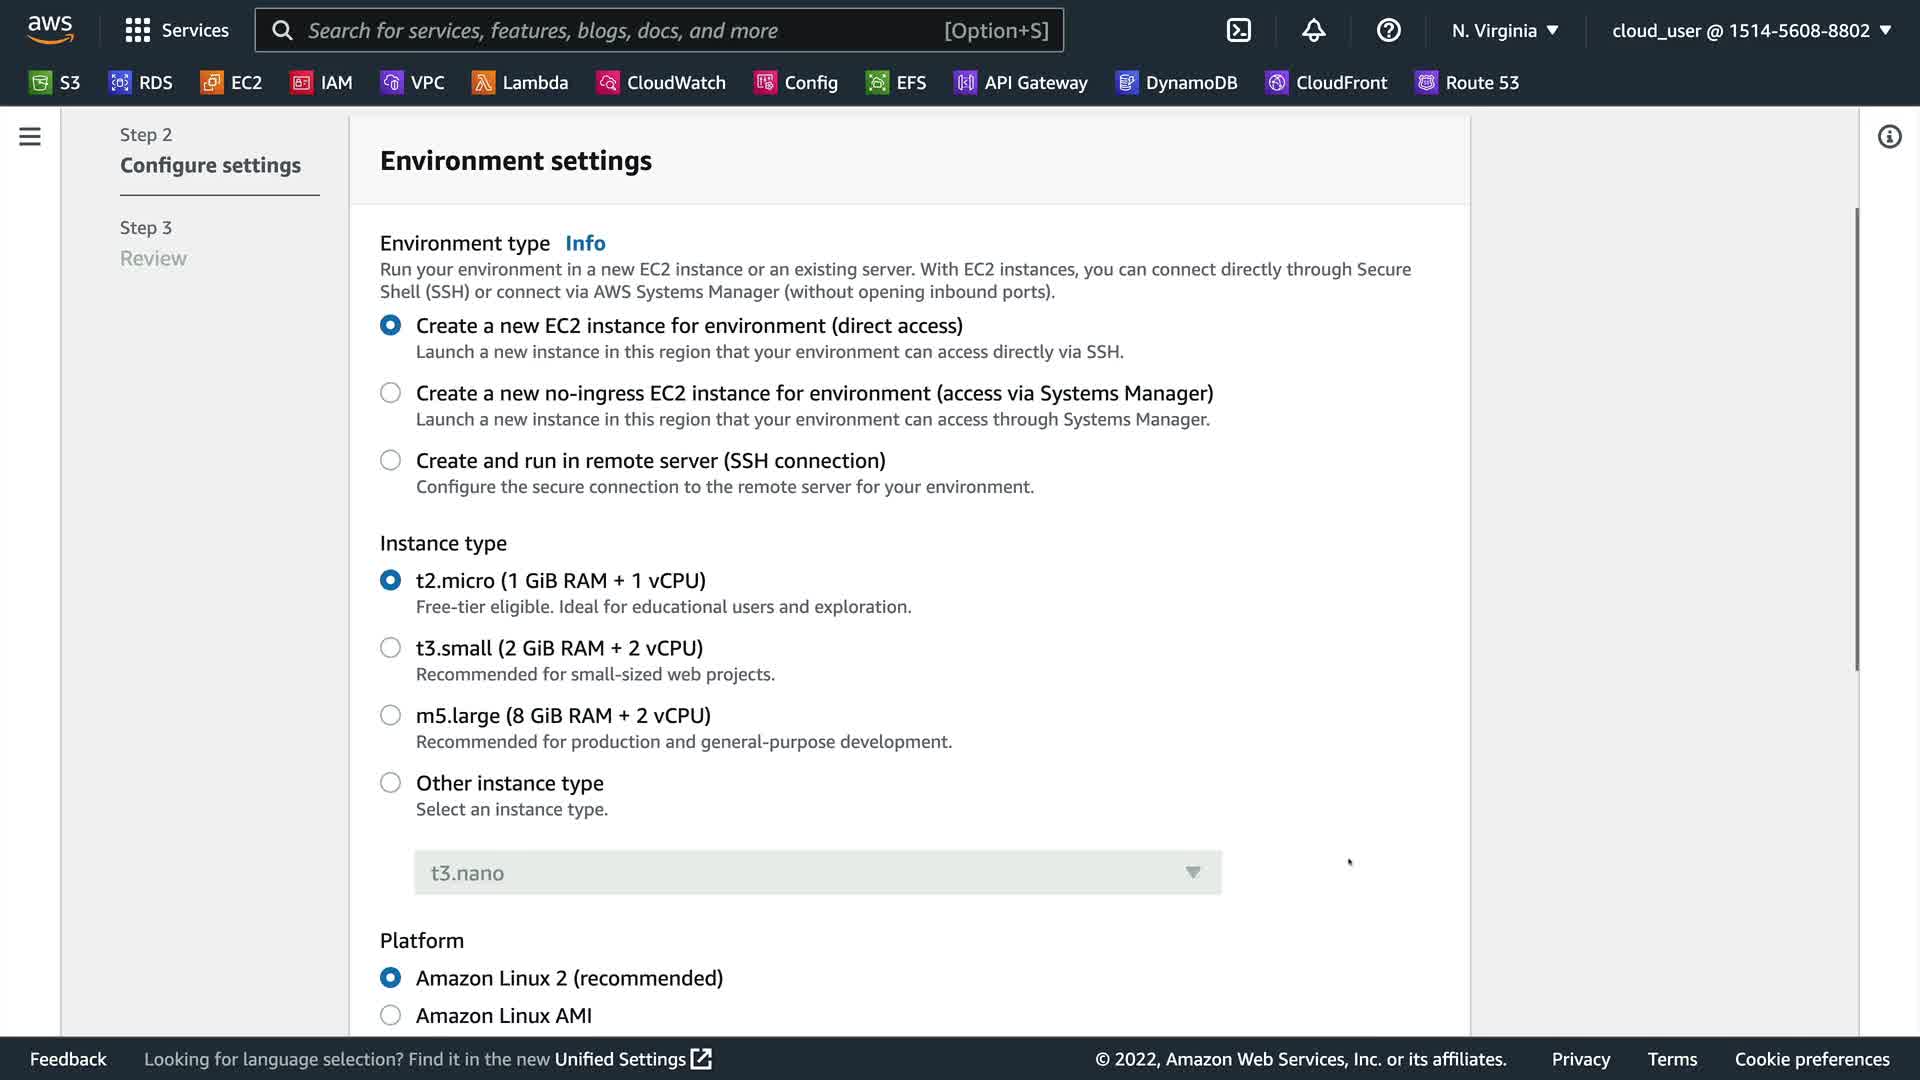Click the help question mark icon

pyautogui.click(x=1388, y=30)
